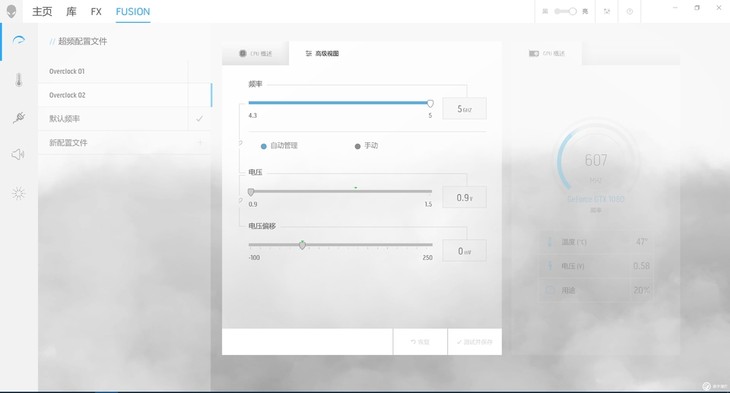Click the 测试并保存 test and save button
730x393 pixels.
click(x=475, y=342)
